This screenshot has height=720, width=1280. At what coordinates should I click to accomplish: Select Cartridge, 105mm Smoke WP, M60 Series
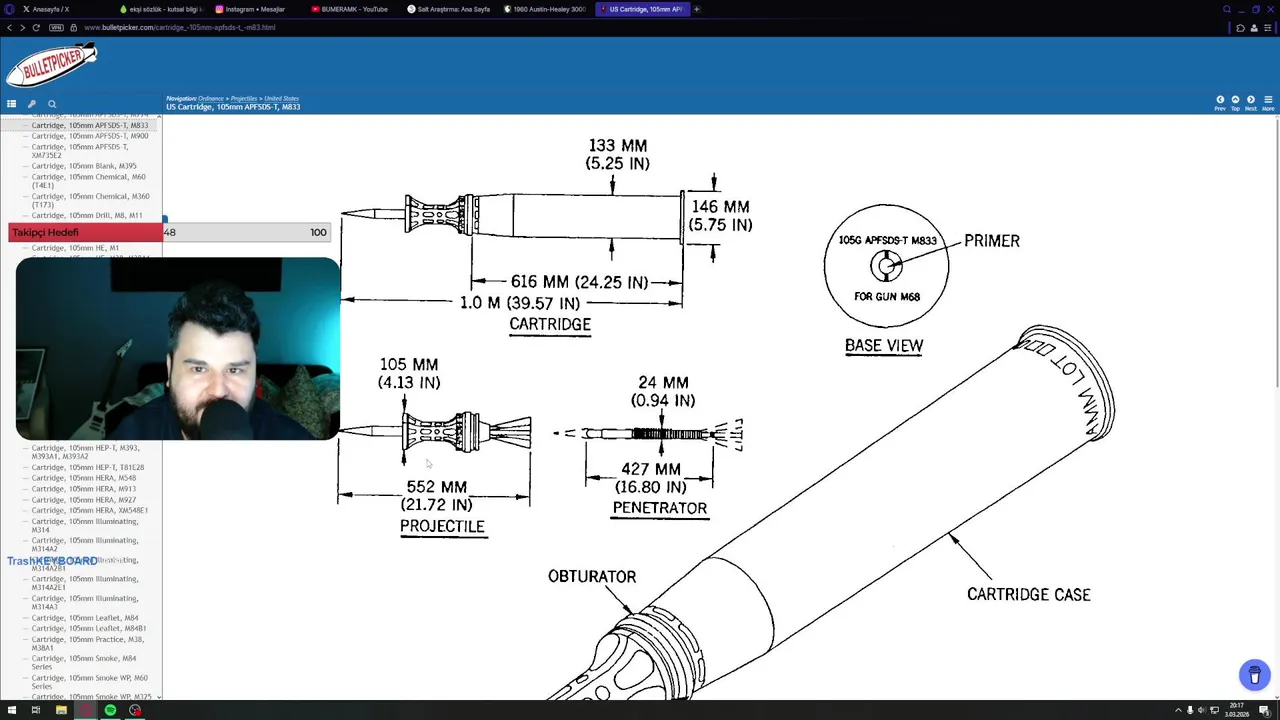click(x=90, y=682)
